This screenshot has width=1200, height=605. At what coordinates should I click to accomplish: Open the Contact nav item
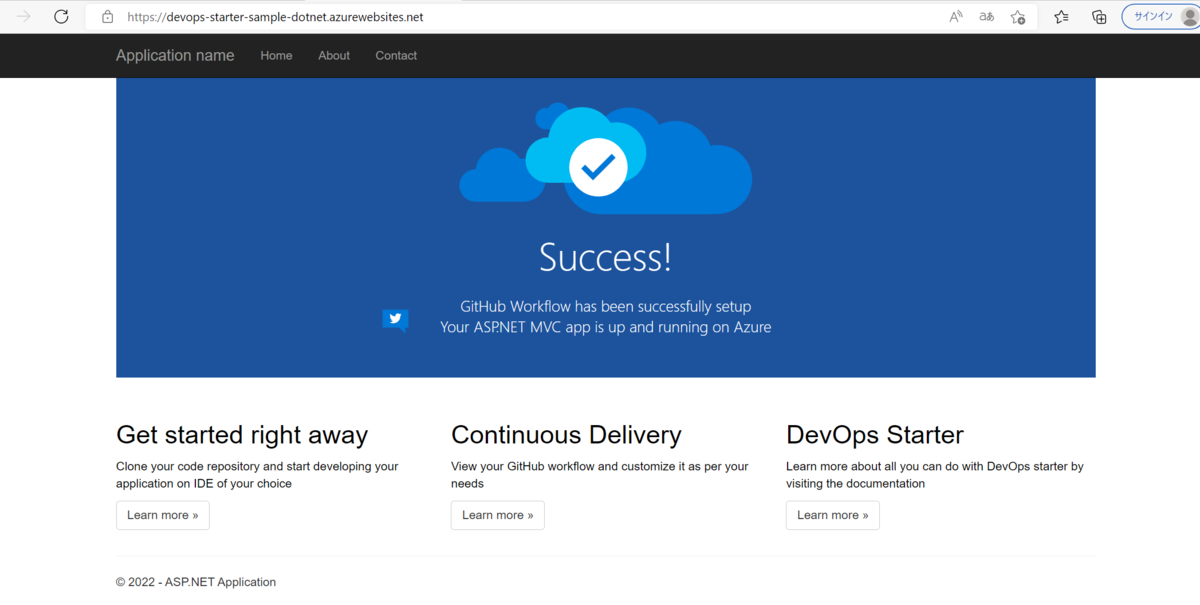(x=396, y=56)
